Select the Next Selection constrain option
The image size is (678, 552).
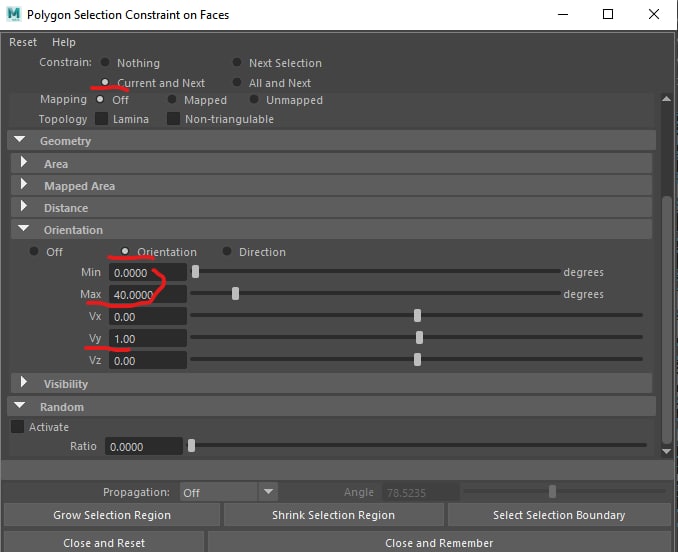[x=237, y=62]
